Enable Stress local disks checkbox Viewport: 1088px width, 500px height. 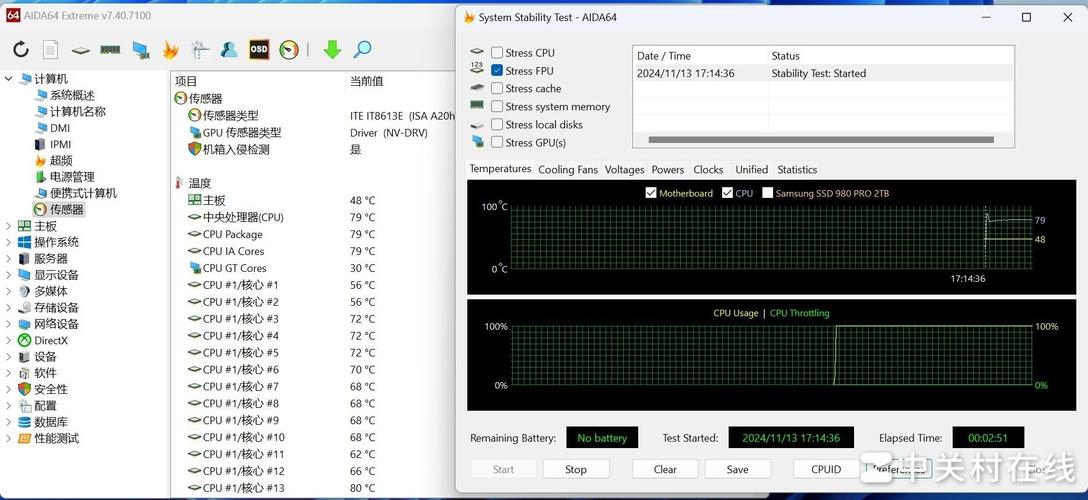[x=497, y=125]
